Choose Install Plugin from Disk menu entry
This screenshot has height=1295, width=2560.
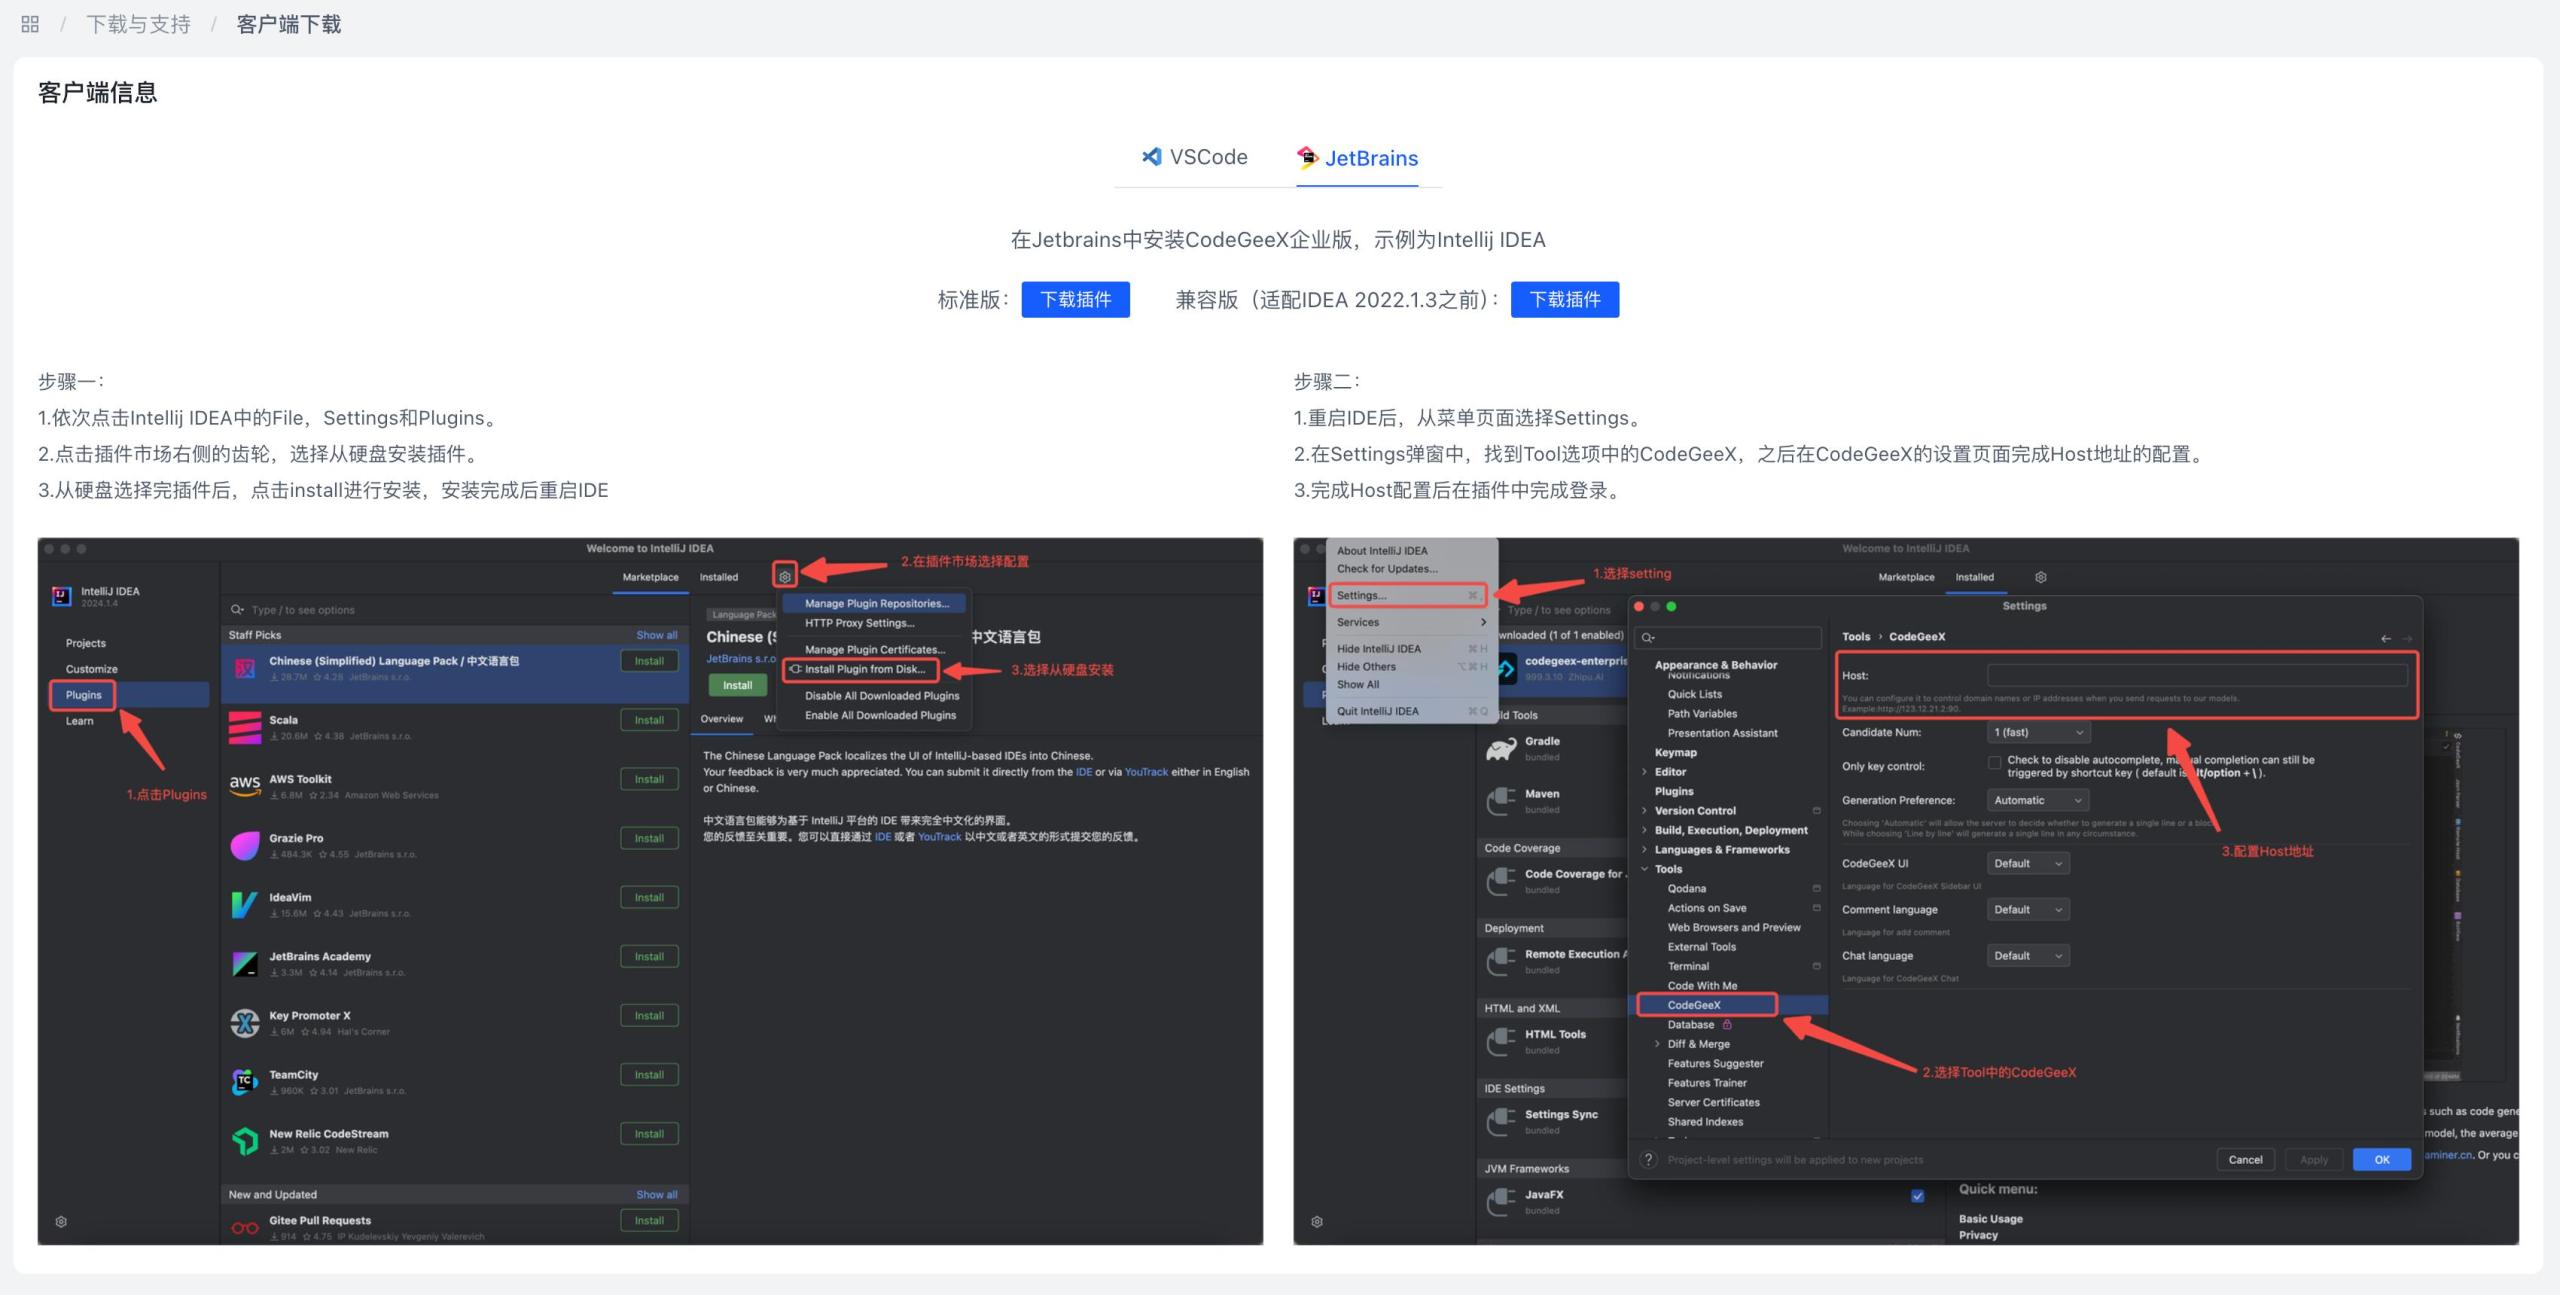click(864, 669)
